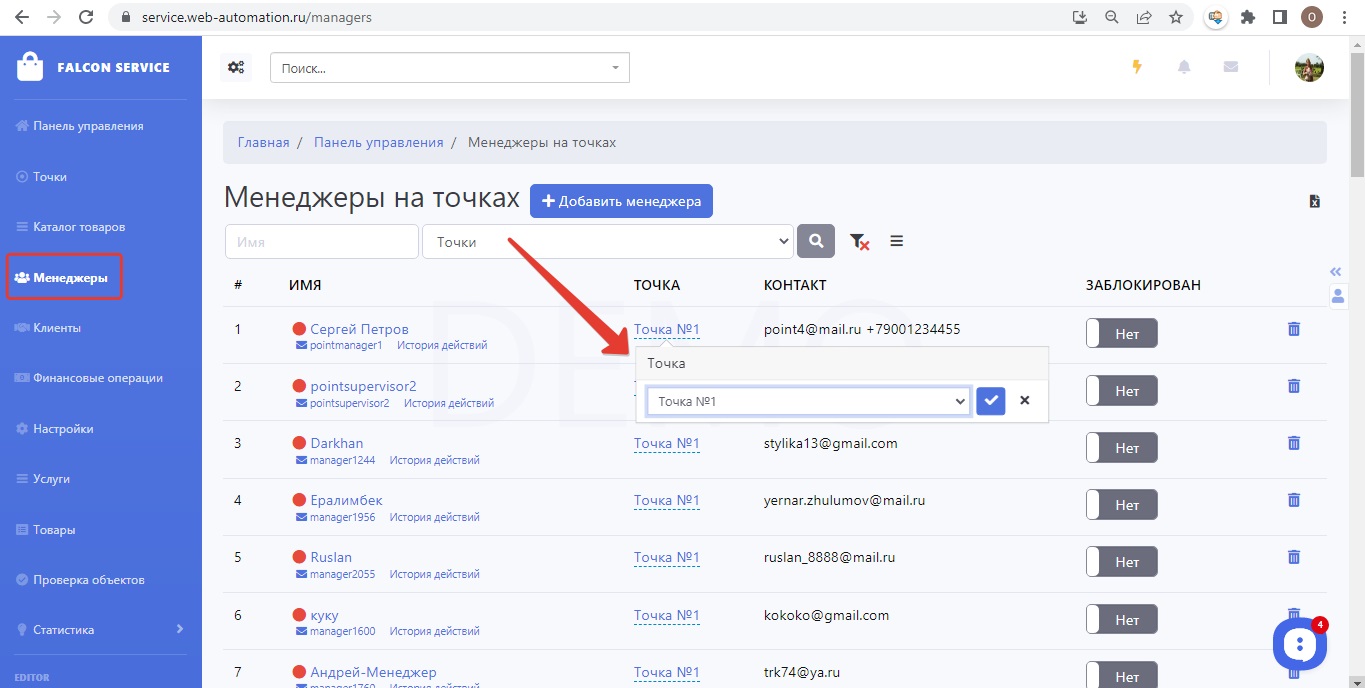Go to Финансовые операции in sidebar

point(97,378)
